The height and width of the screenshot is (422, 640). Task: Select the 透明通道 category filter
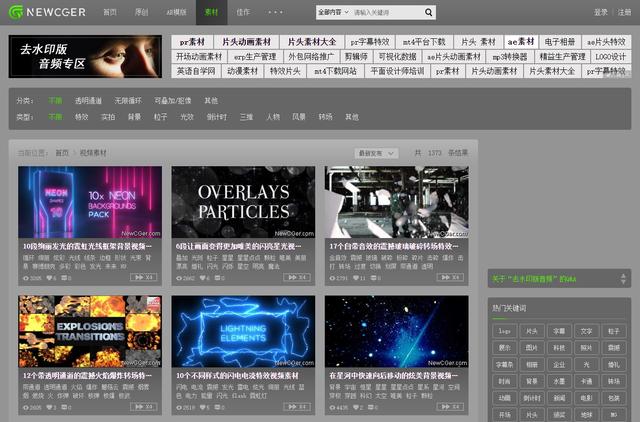pyautogui.click(x=87, y=101)
